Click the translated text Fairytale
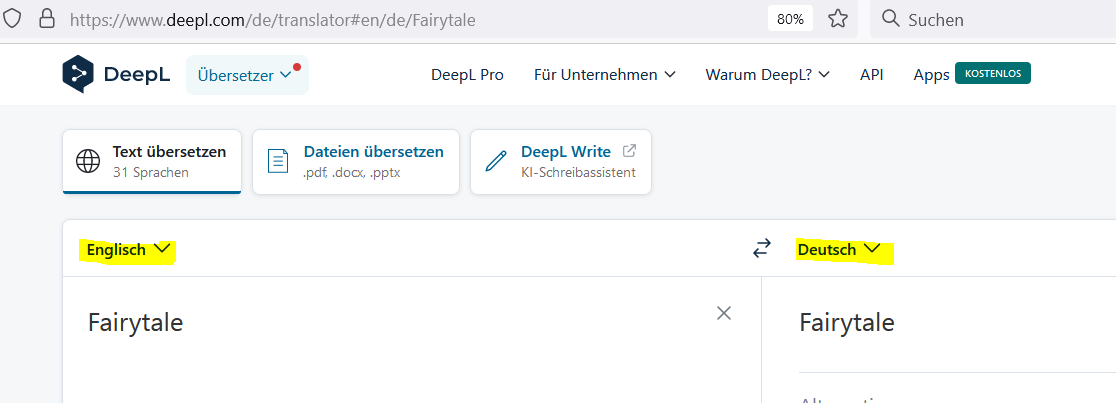The width and height of the screenshot is (1116, 403). pos(846,323)
